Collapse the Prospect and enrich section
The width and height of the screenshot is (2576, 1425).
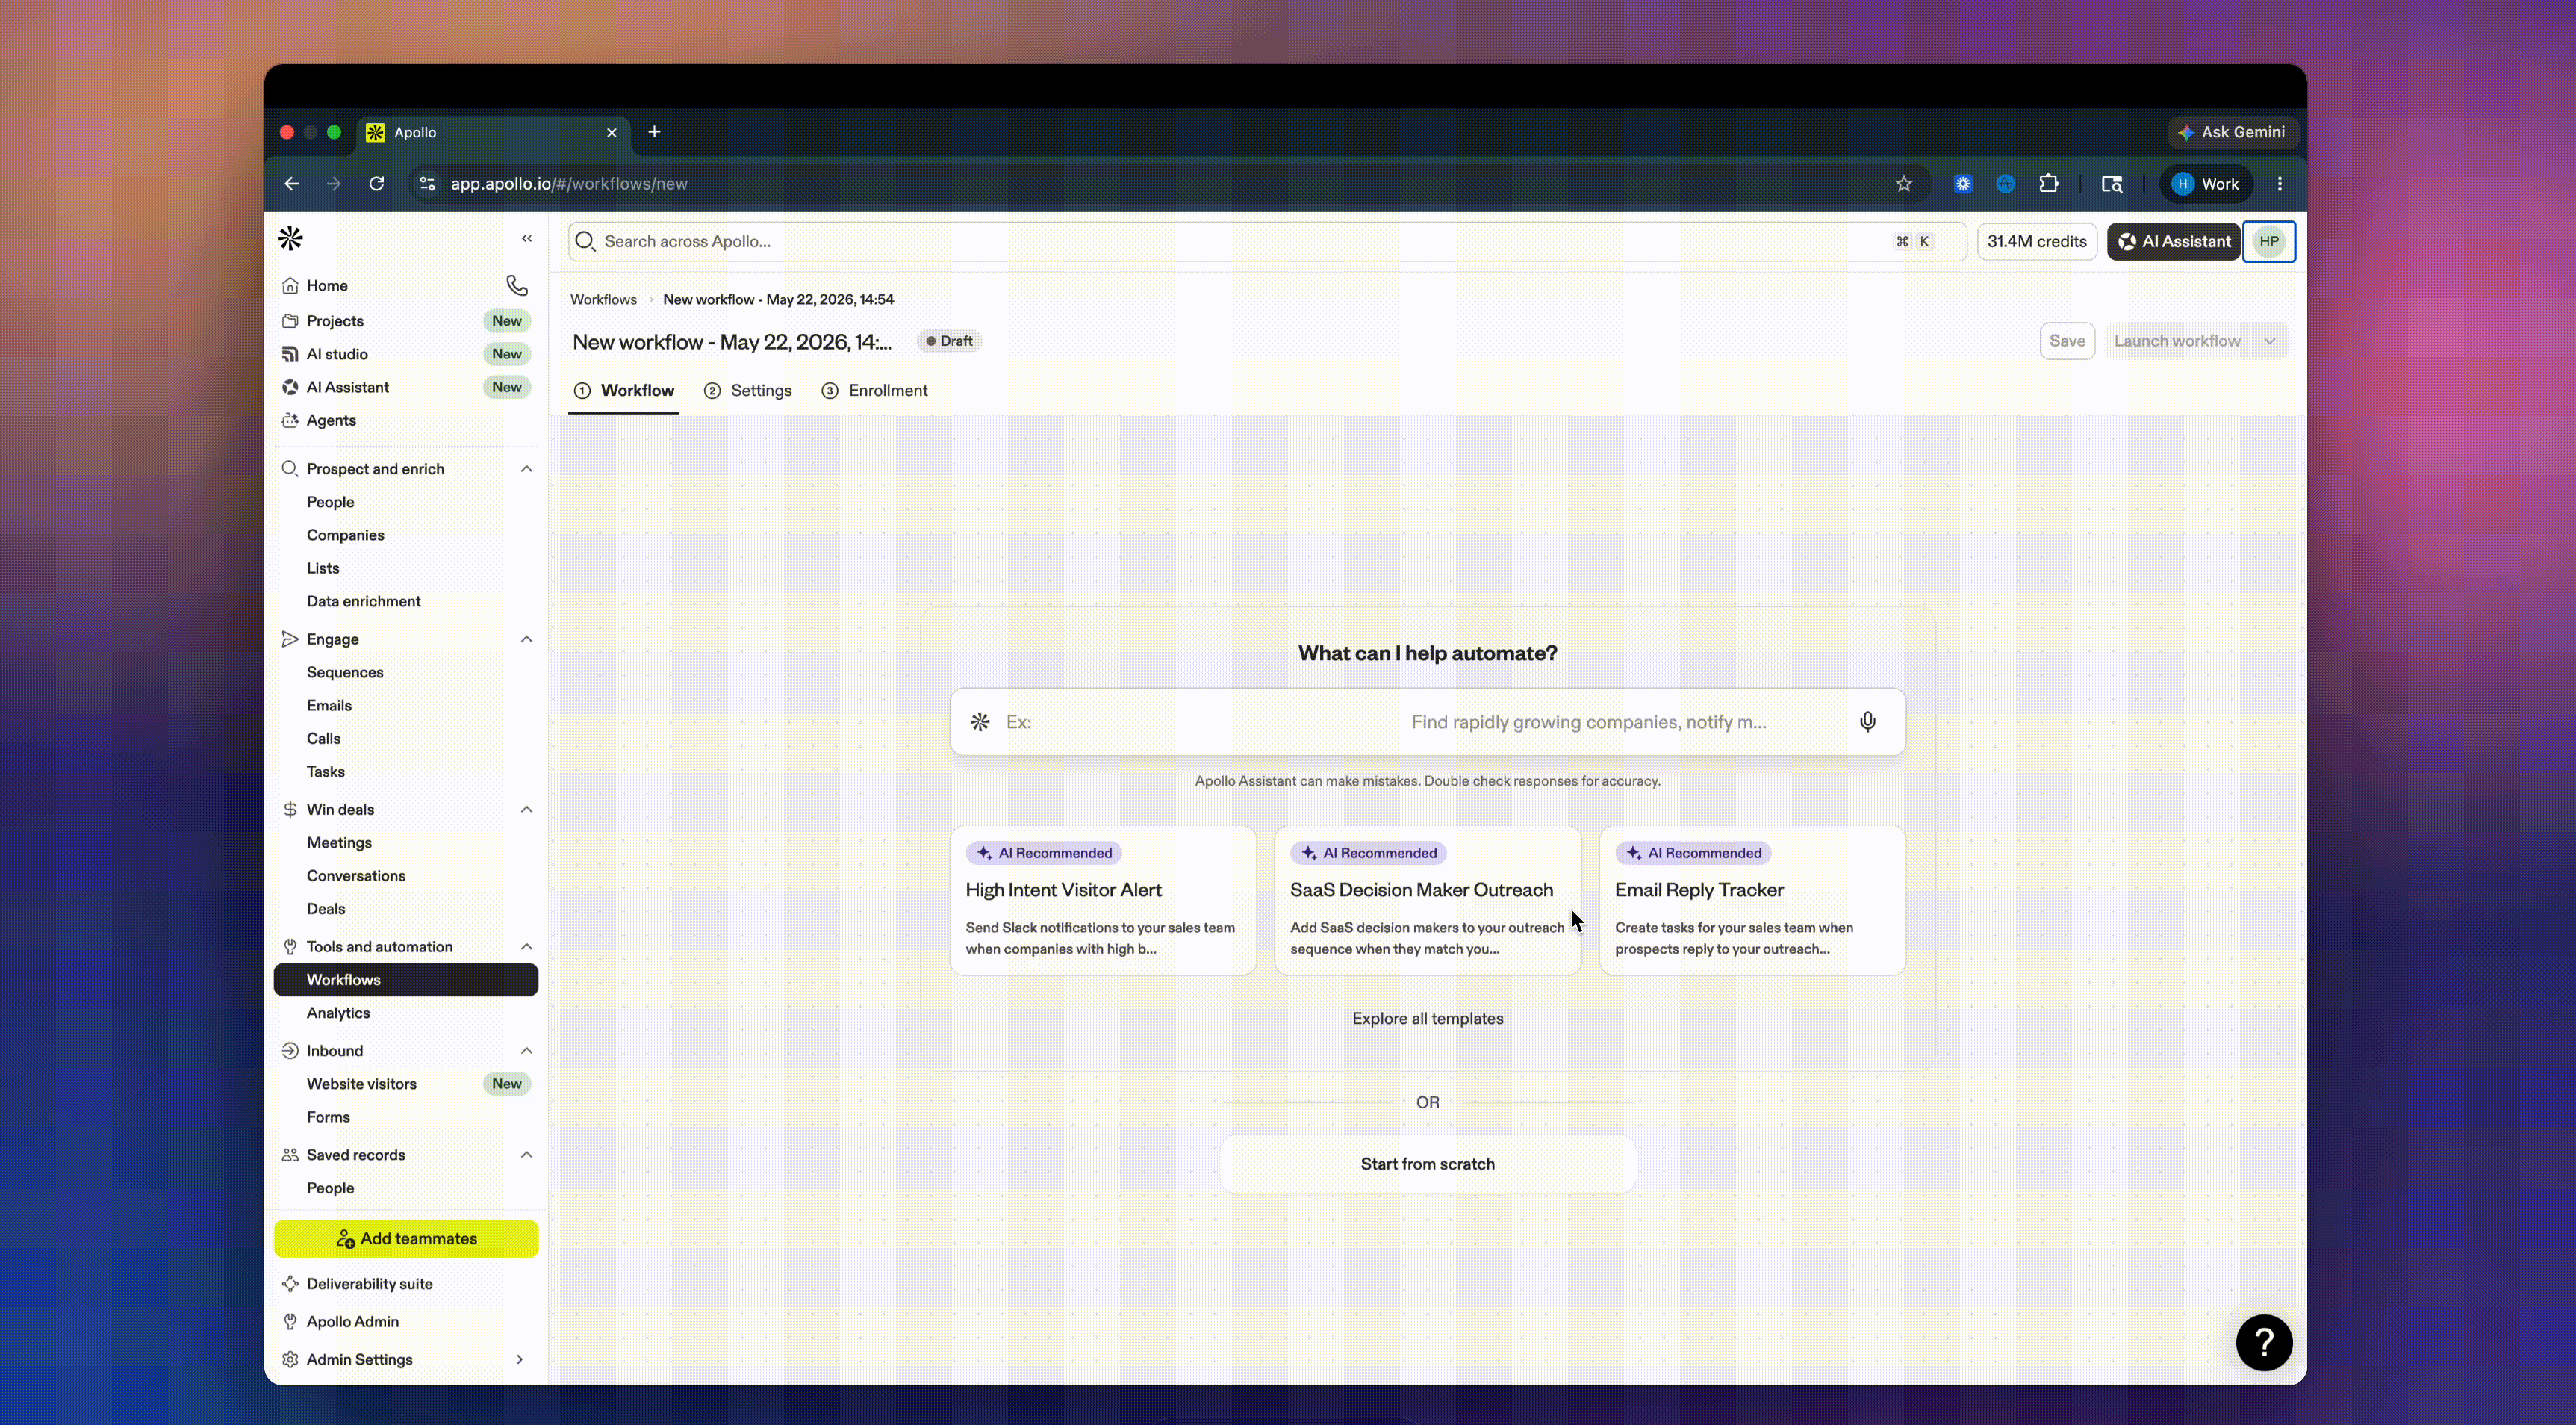pos(526,469)
